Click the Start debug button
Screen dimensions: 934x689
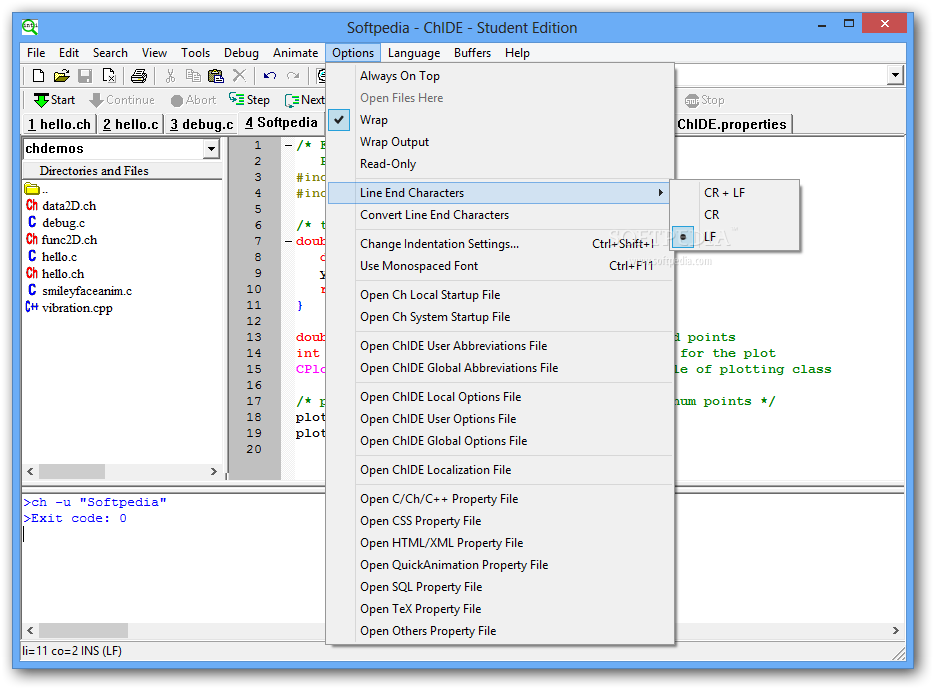click(54, 100)
